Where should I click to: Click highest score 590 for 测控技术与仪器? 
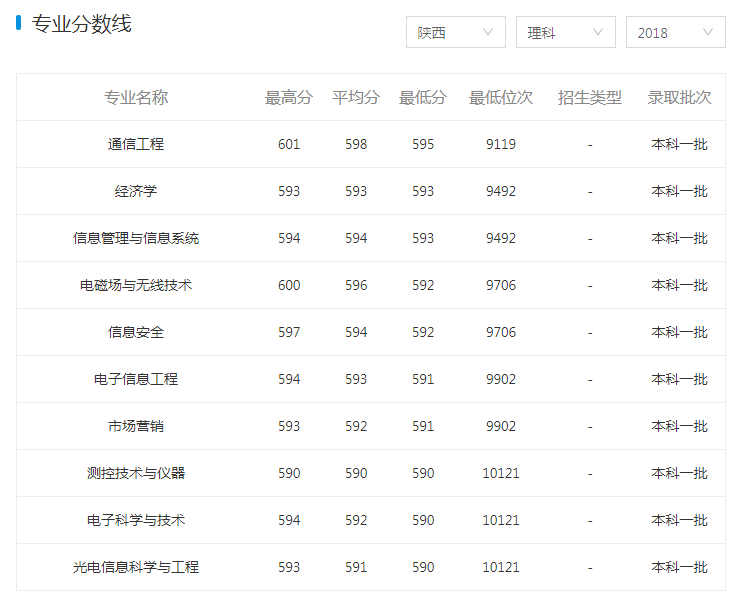point(289,473)
